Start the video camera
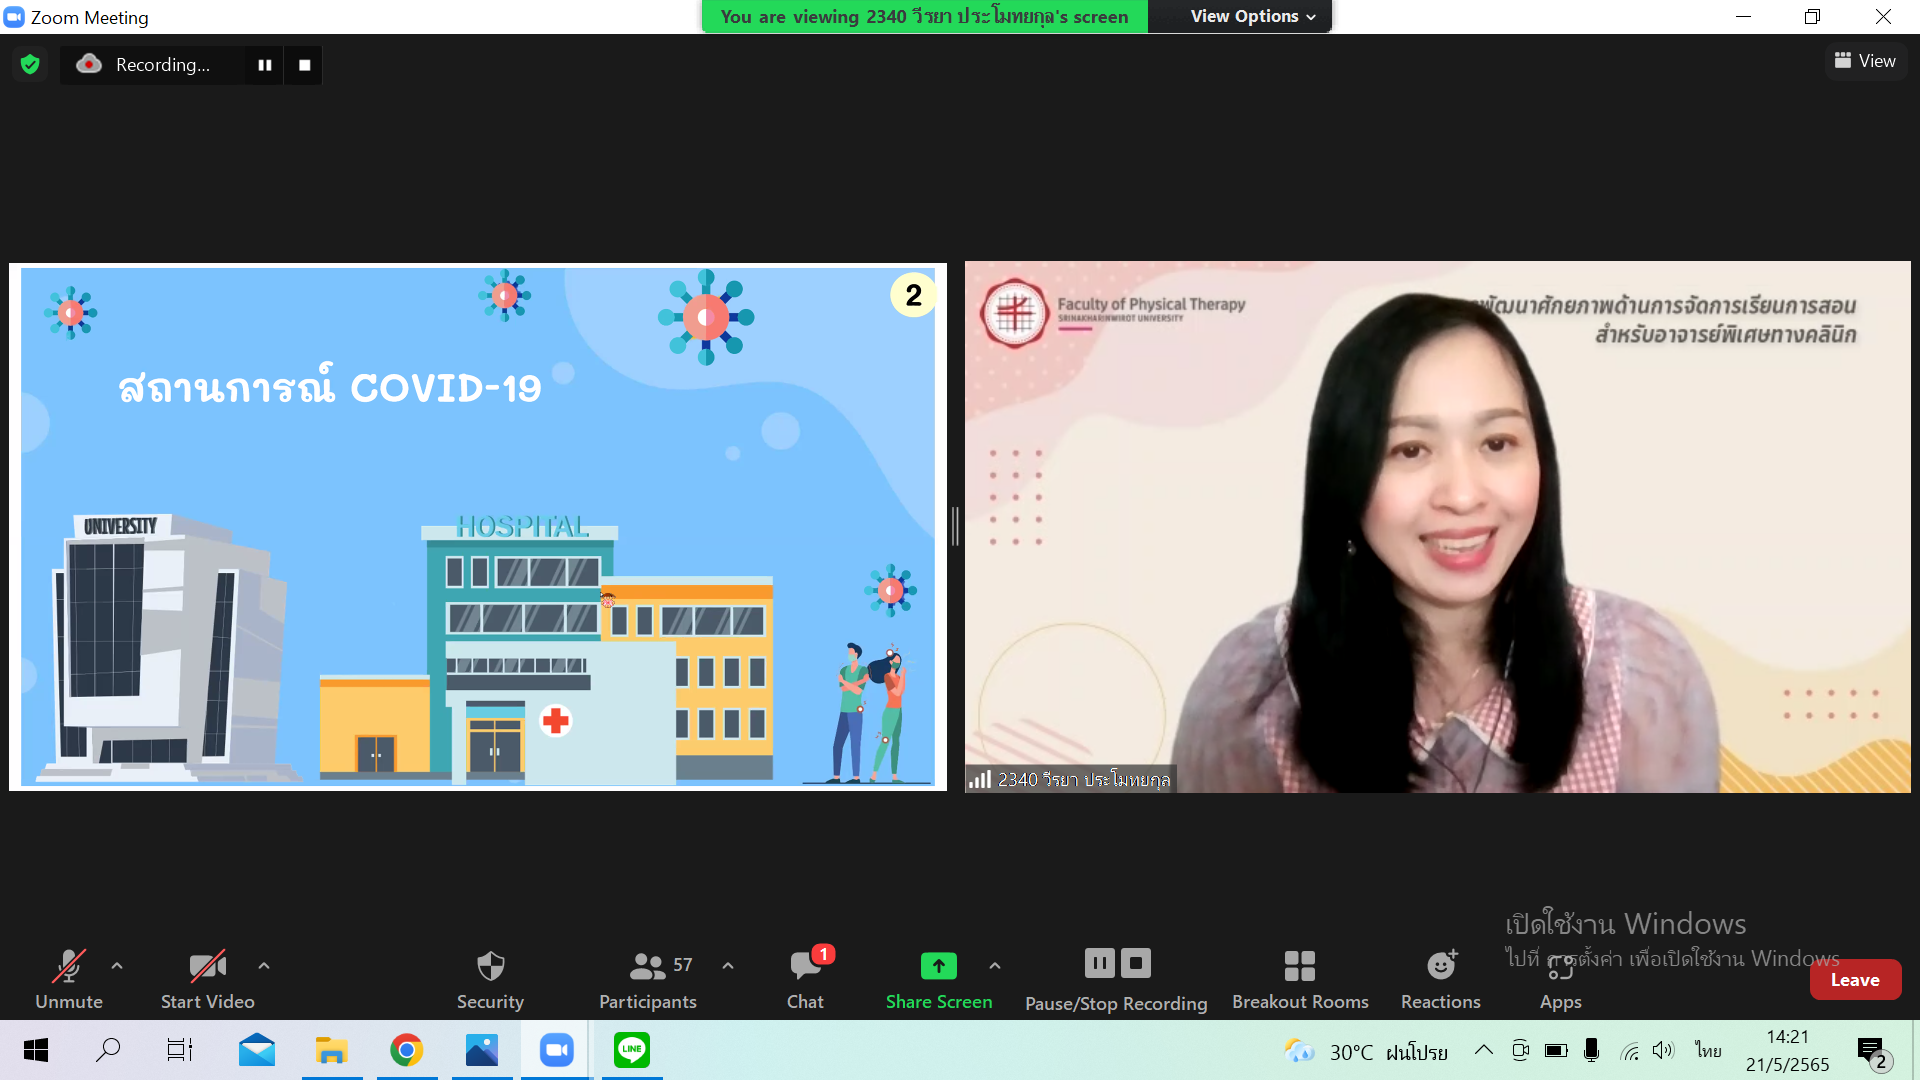Screen dimensions: 1920x1080 point(207,979)
